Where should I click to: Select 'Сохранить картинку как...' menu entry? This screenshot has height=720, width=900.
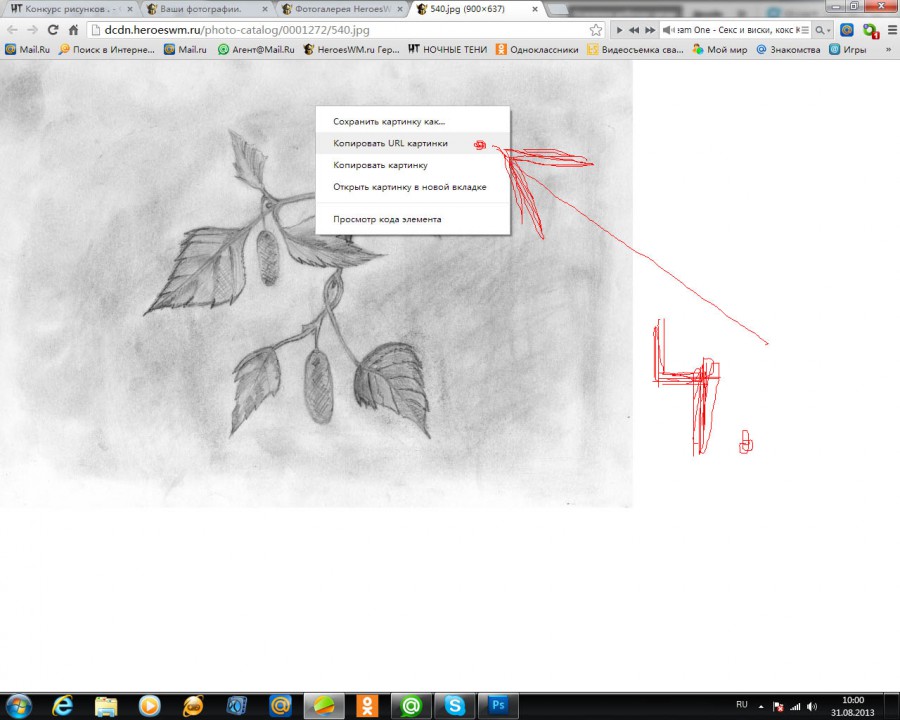(x=389, y=121)
